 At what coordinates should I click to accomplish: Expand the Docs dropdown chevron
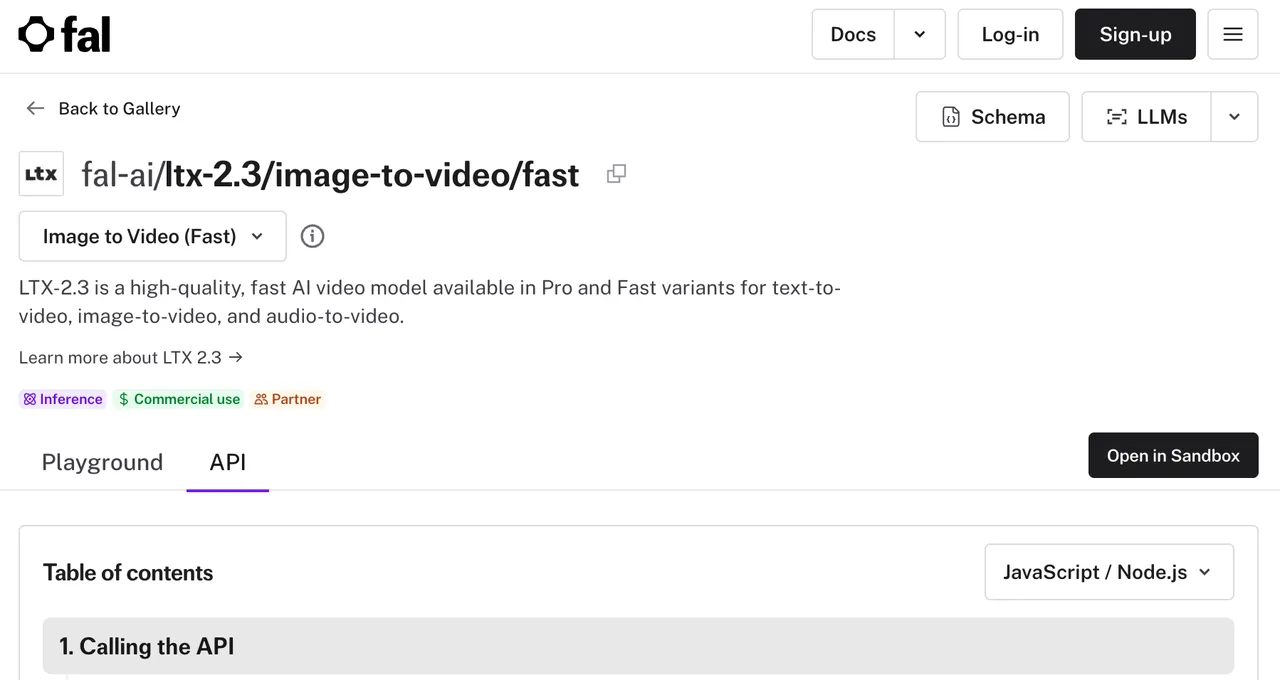[920, 34]
